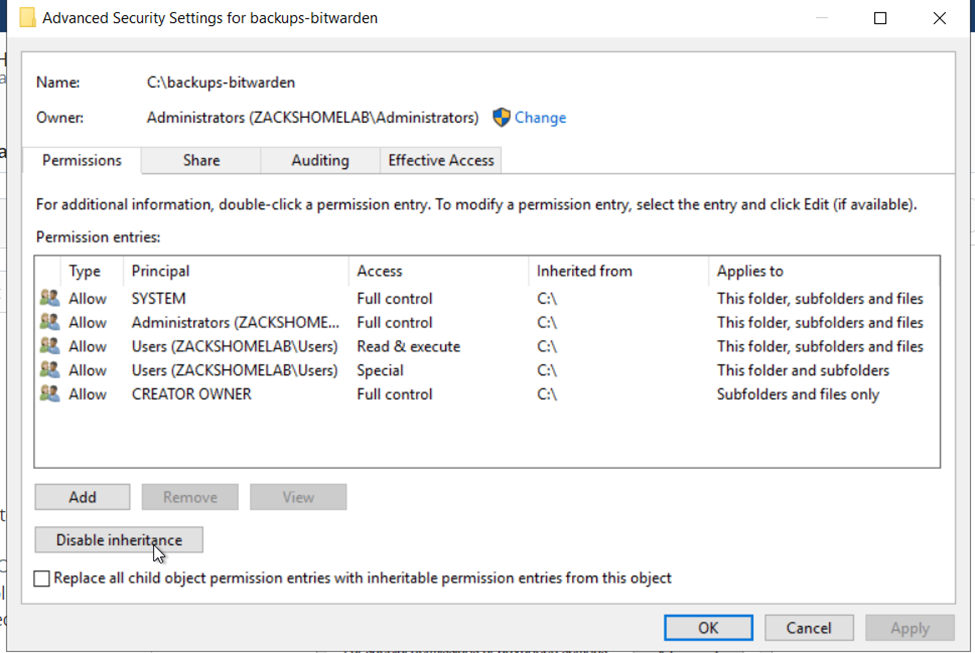Click Disable inheritance
The image size is (975, 653).
(x=119, y=540)
